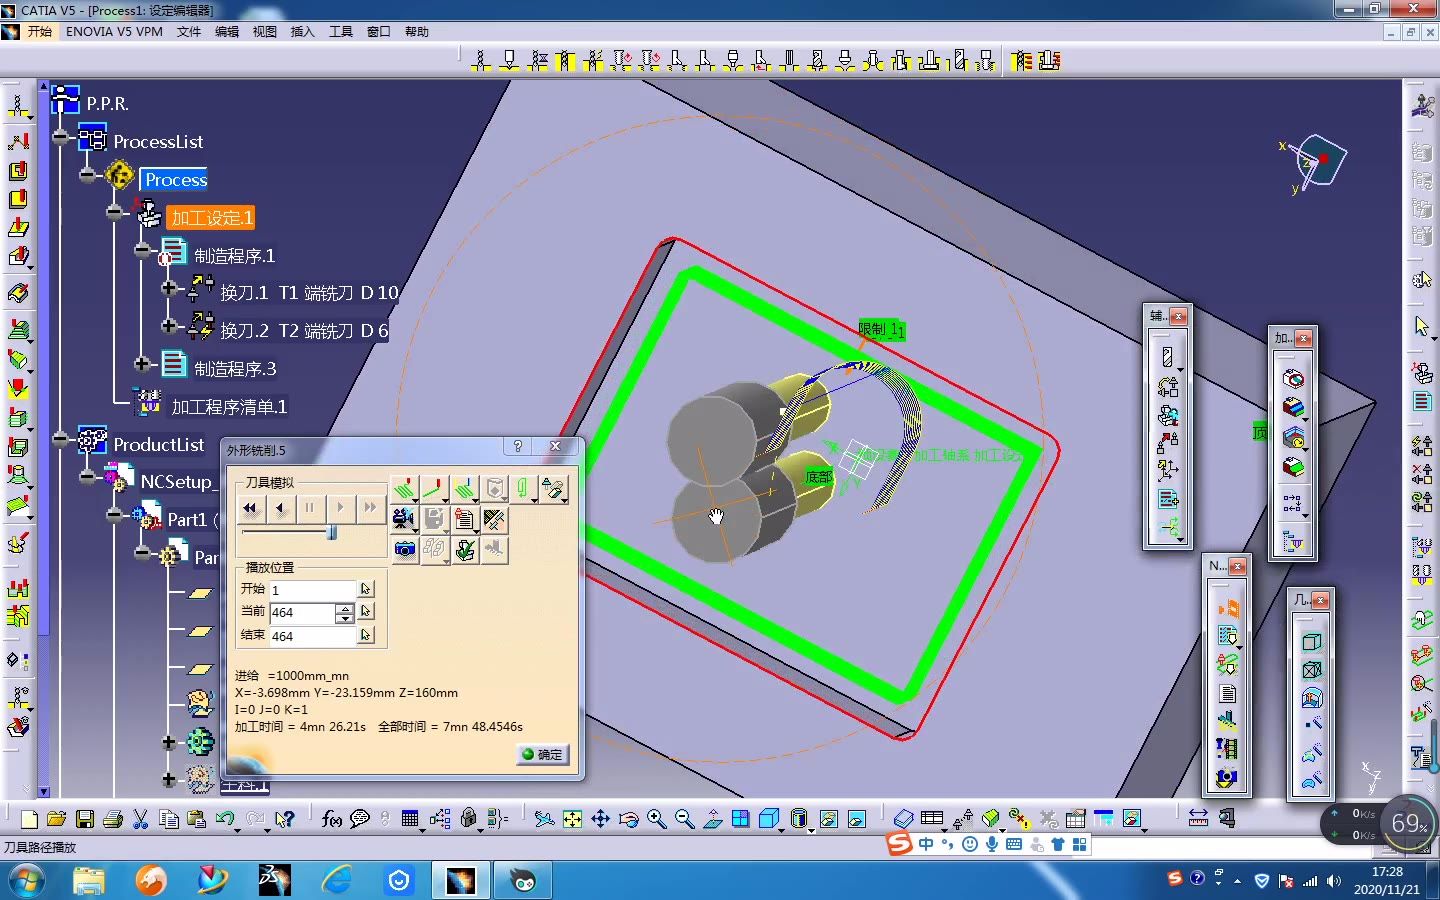Click the 当前 field spinner arrows
The image size is (1440, 900).
point(345,613)
